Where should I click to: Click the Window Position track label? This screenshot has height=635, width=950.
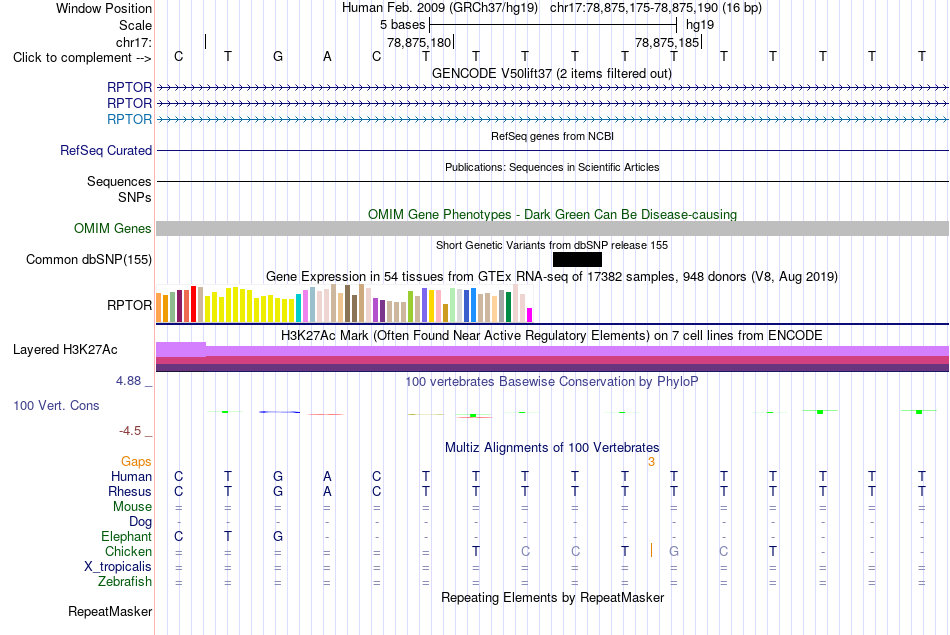(104, 8)
